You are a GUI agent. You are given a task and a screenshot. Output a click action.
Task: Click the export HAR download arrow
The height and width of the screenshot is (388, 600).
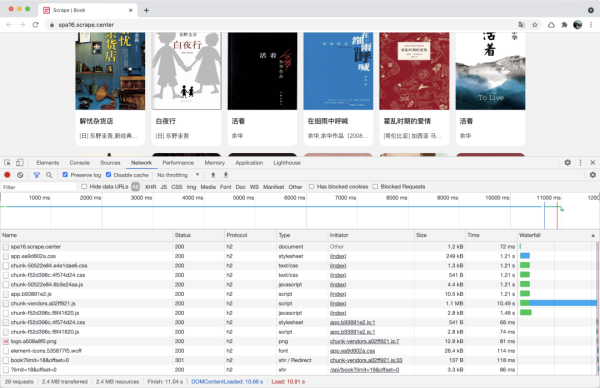(226, 175)
